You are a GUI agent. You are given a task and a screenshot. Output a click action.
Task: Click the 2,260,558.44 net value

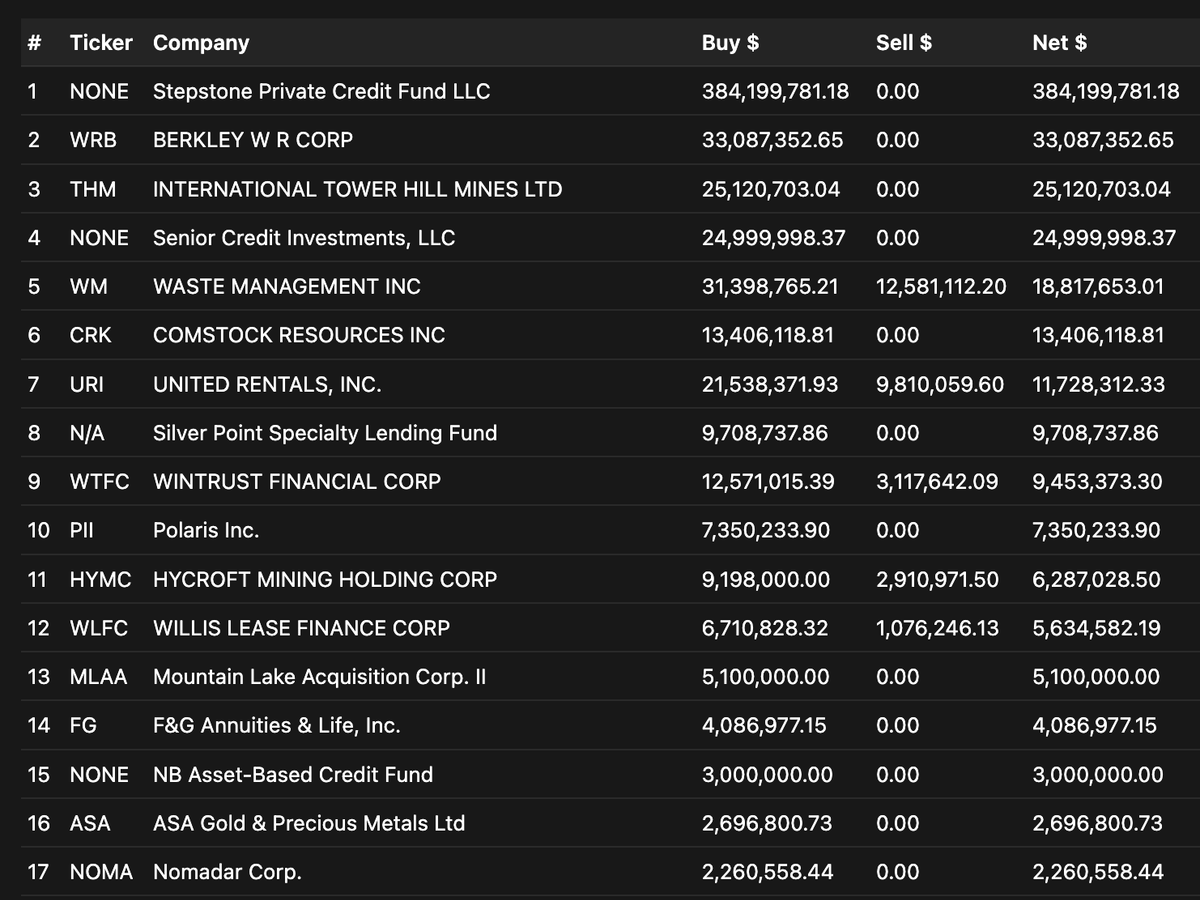(x=1098, y=872)
